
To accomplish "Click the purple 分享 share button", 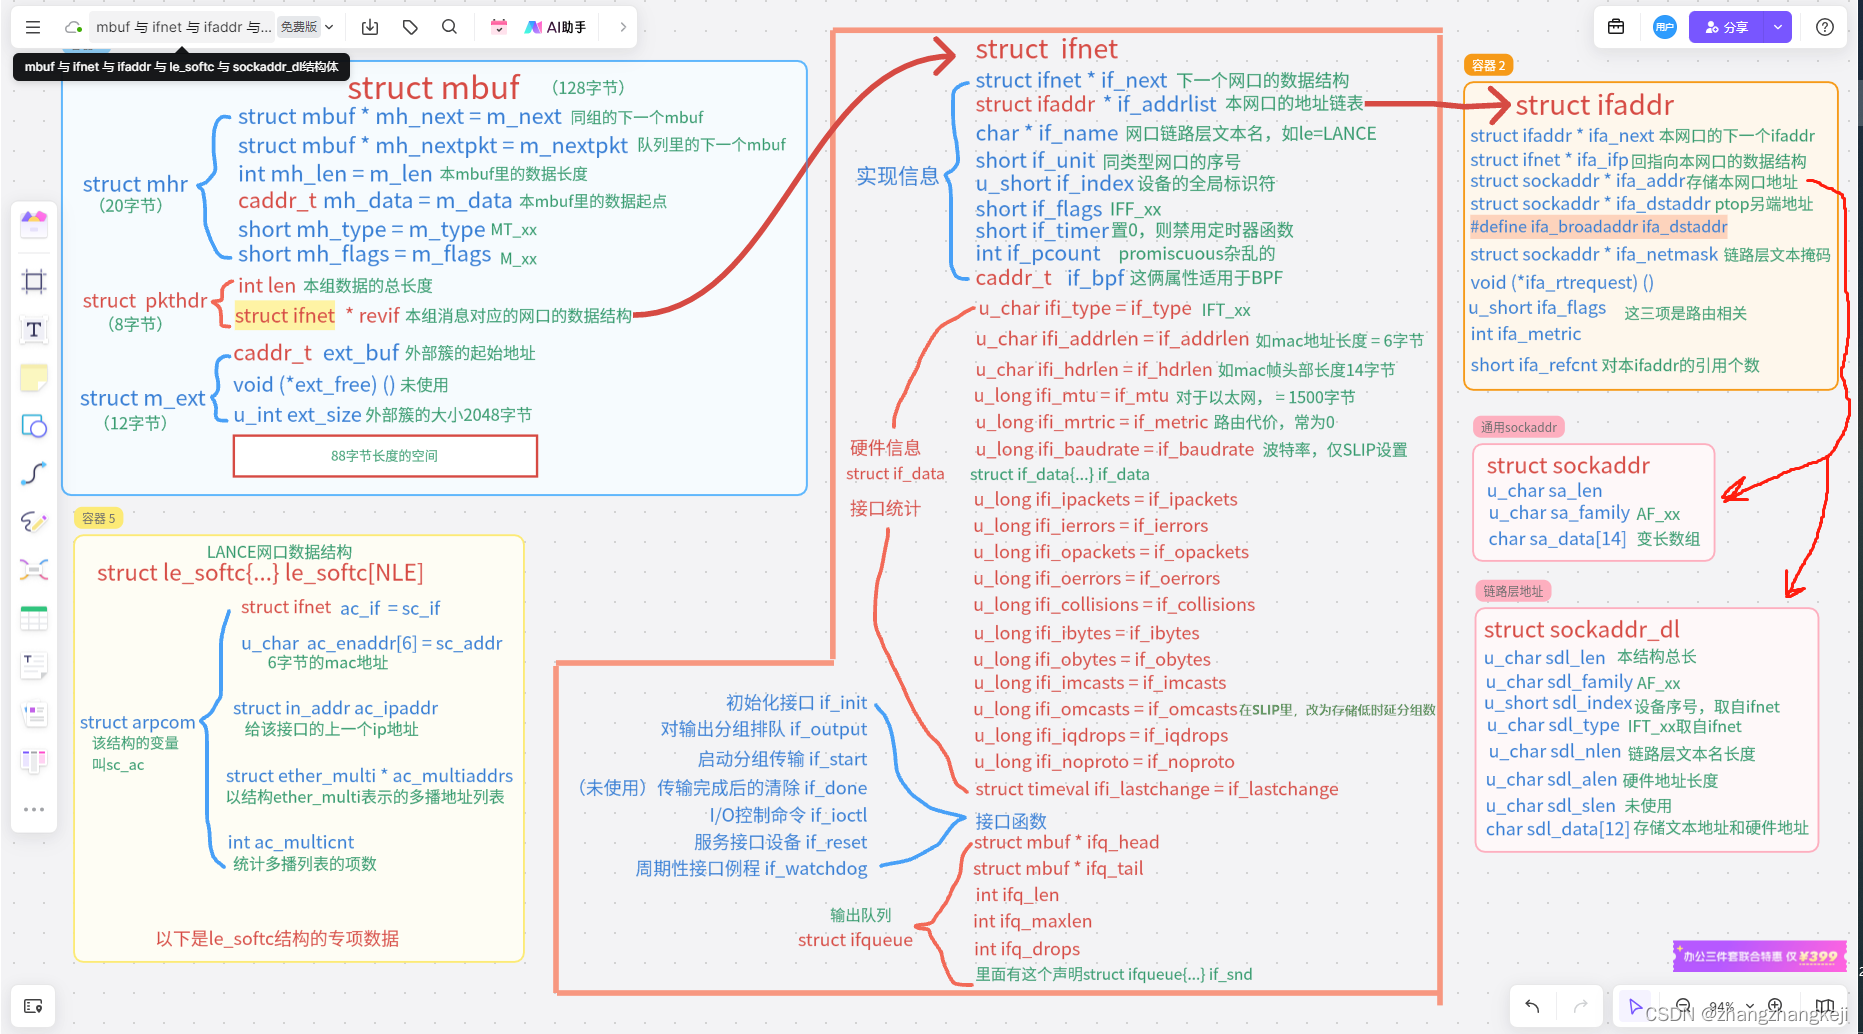I will [x=1727, y=27].
